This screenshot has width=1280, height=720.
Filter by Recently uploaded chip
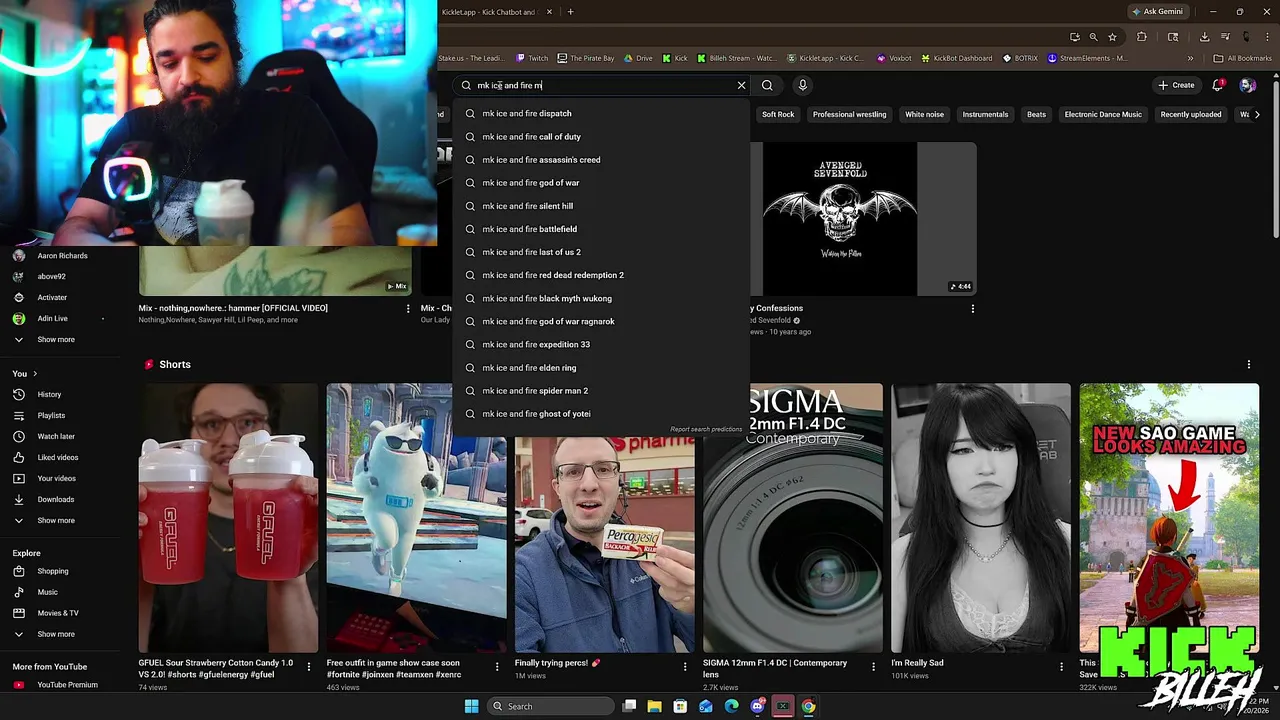pyautogui.click(x=1190, y=114)
